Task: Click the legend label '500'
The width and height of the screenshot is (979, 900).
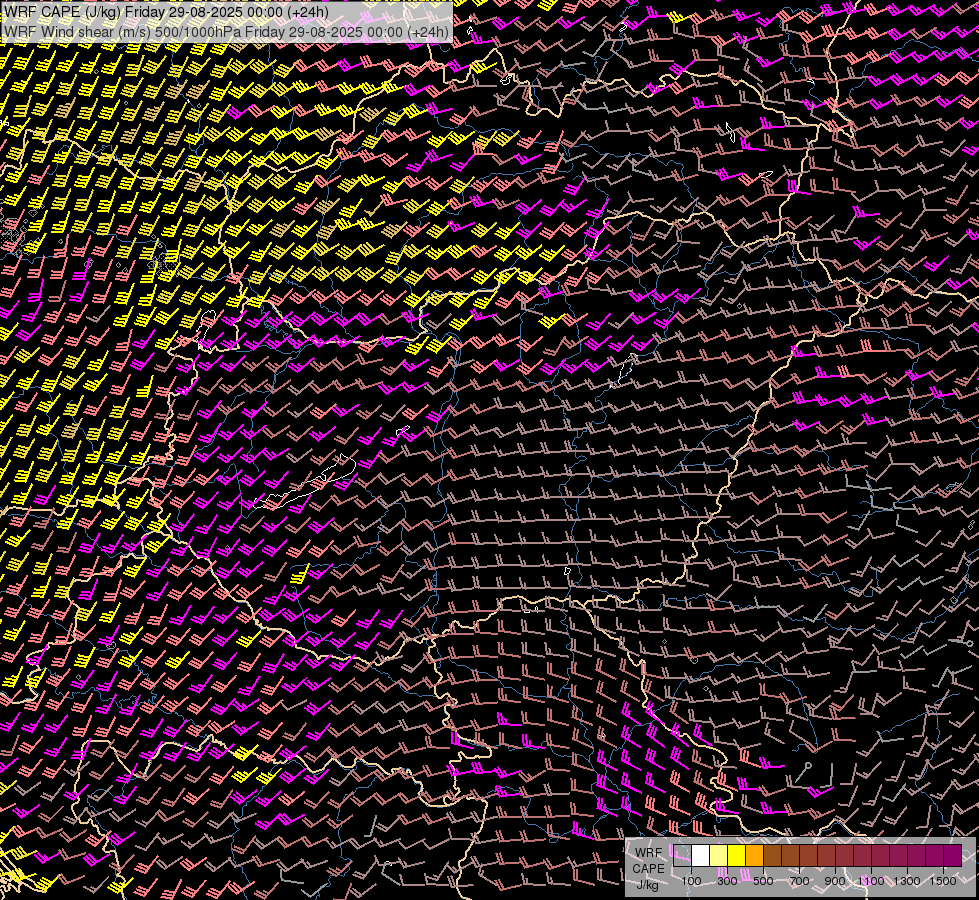Action: (x=763, y=881)
